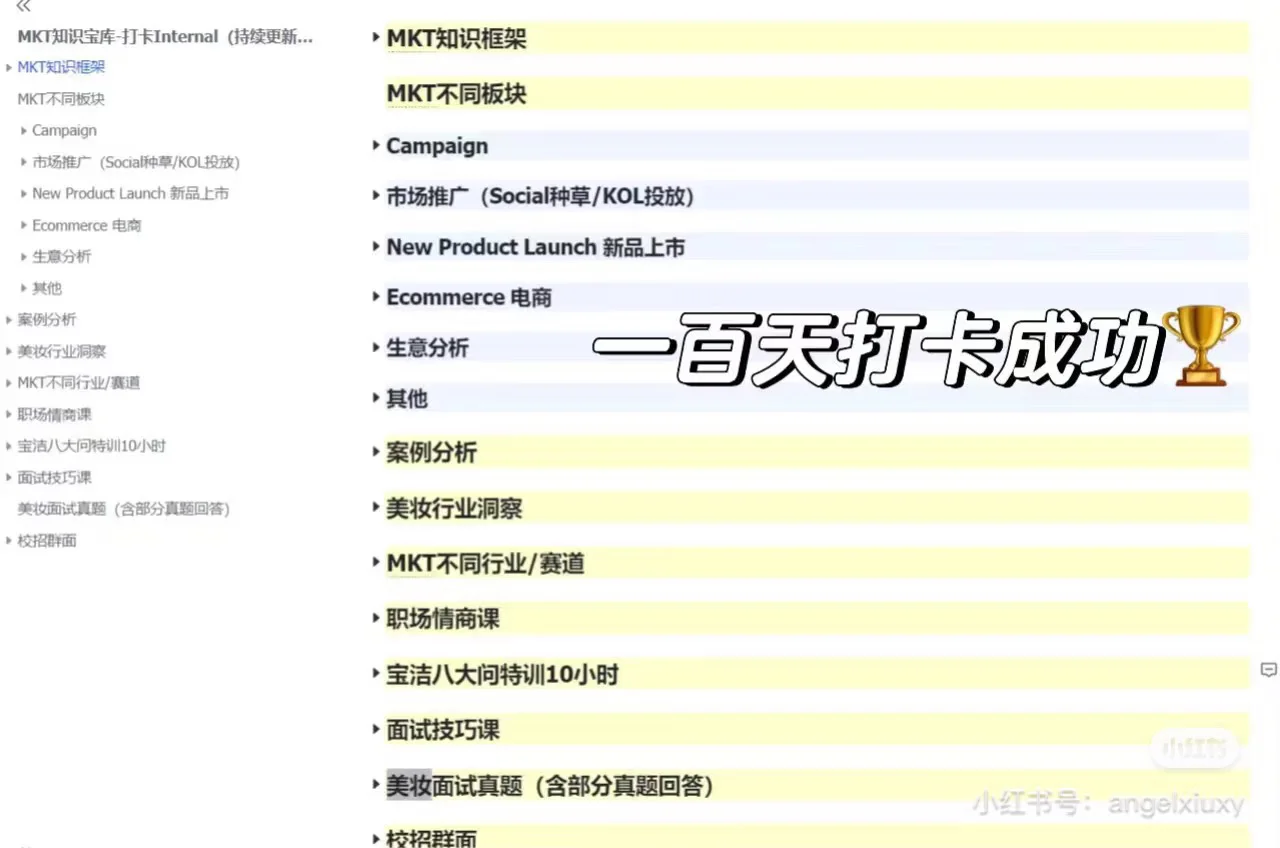The width and height of the screenshot is (1280, 848).
Task: Toggle 美妆行业洞察 heading arrow in document
Action: click(376, 508)
